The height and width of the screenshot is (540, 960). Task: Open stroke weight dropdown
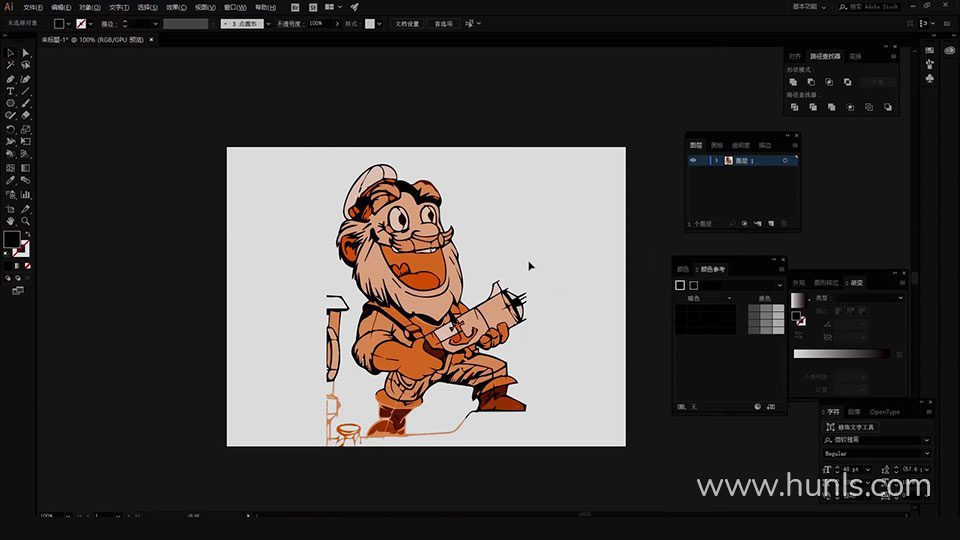[x=155, y=24]
